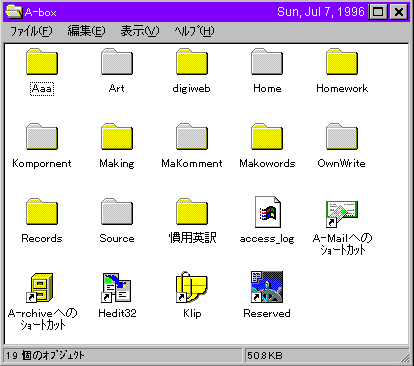Viewport: 414px width, 366px height.
Task: Click the A-rchiveへのショートカット label
Action: (42, 319)
